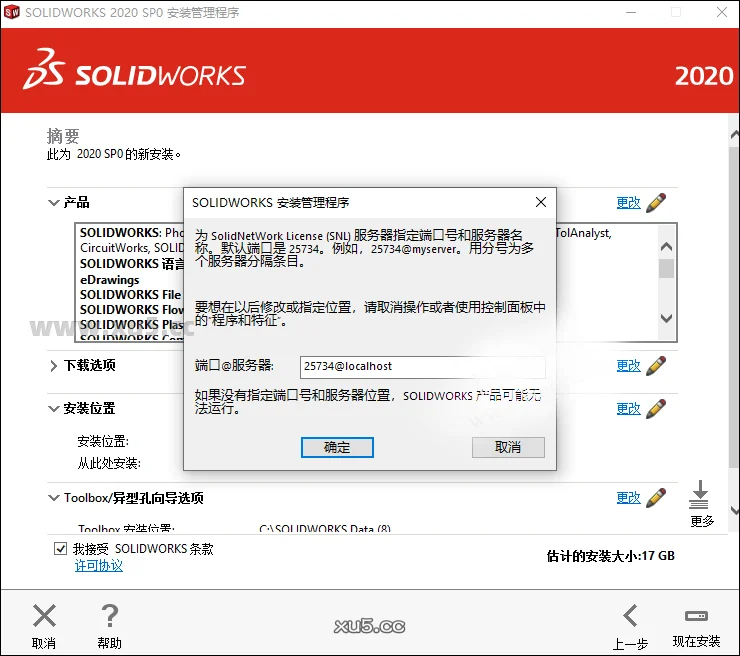Open the 许可协议 link

[99, 566]
